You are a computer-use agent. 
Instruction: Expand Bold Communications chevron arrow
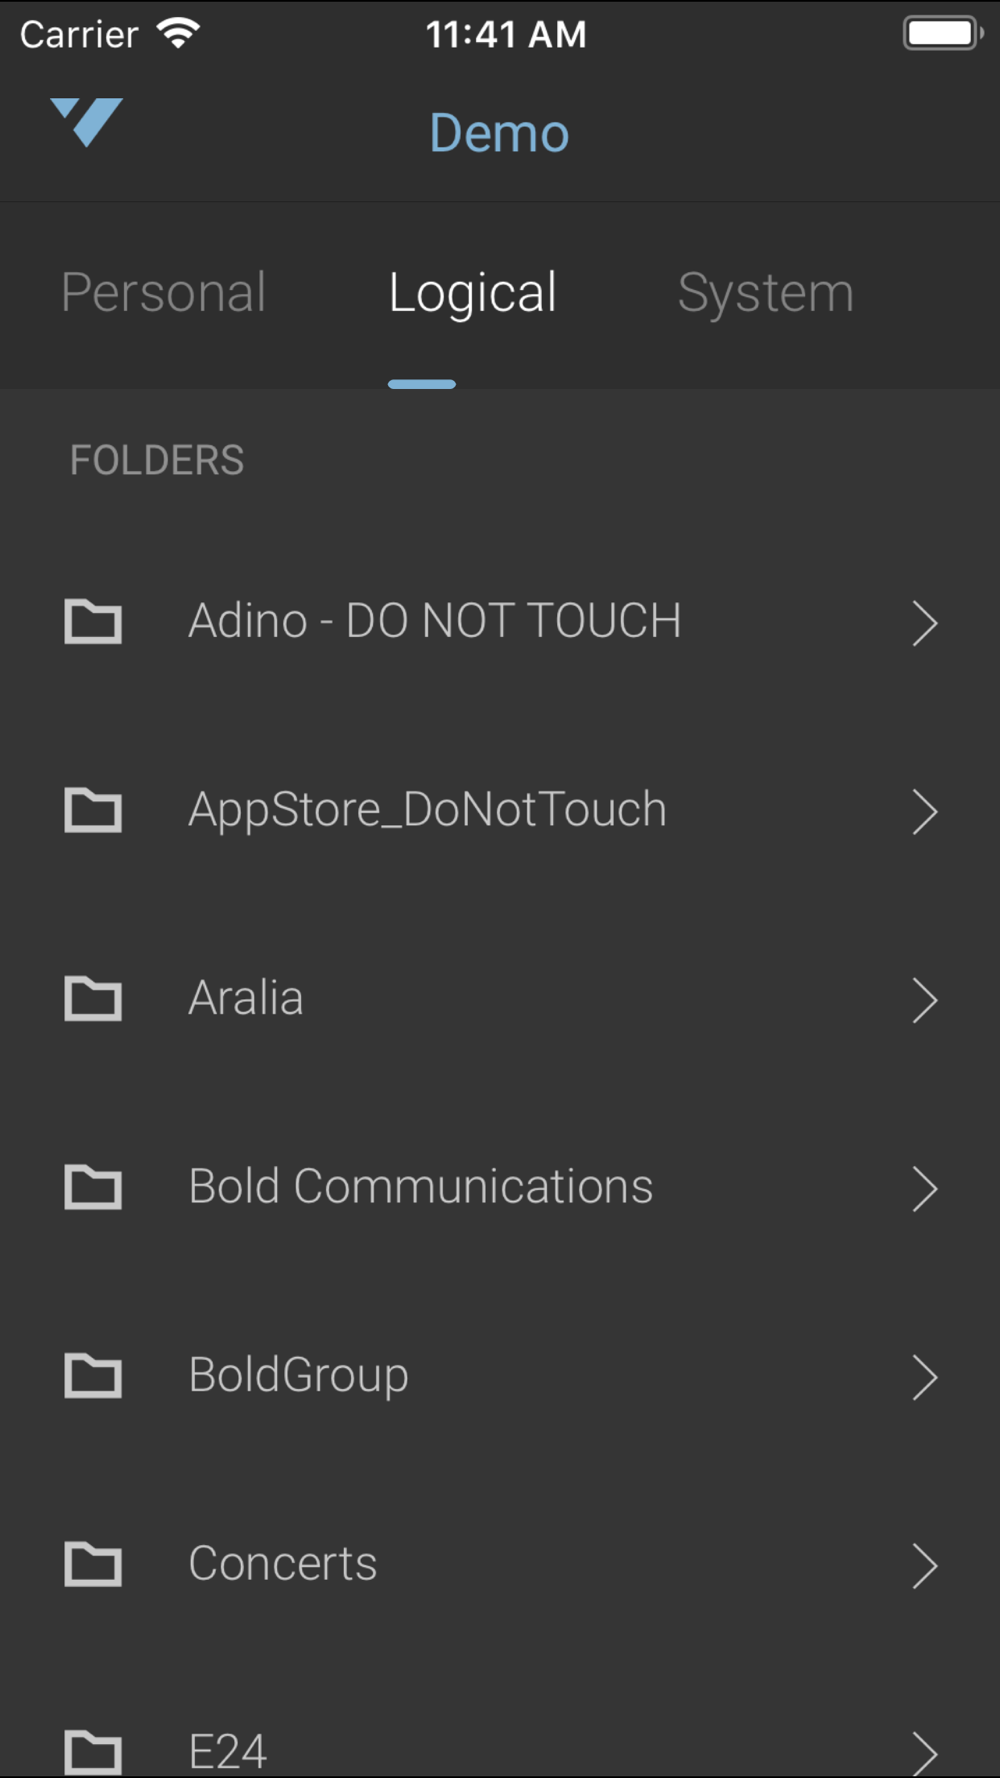tap(925, 1188)
